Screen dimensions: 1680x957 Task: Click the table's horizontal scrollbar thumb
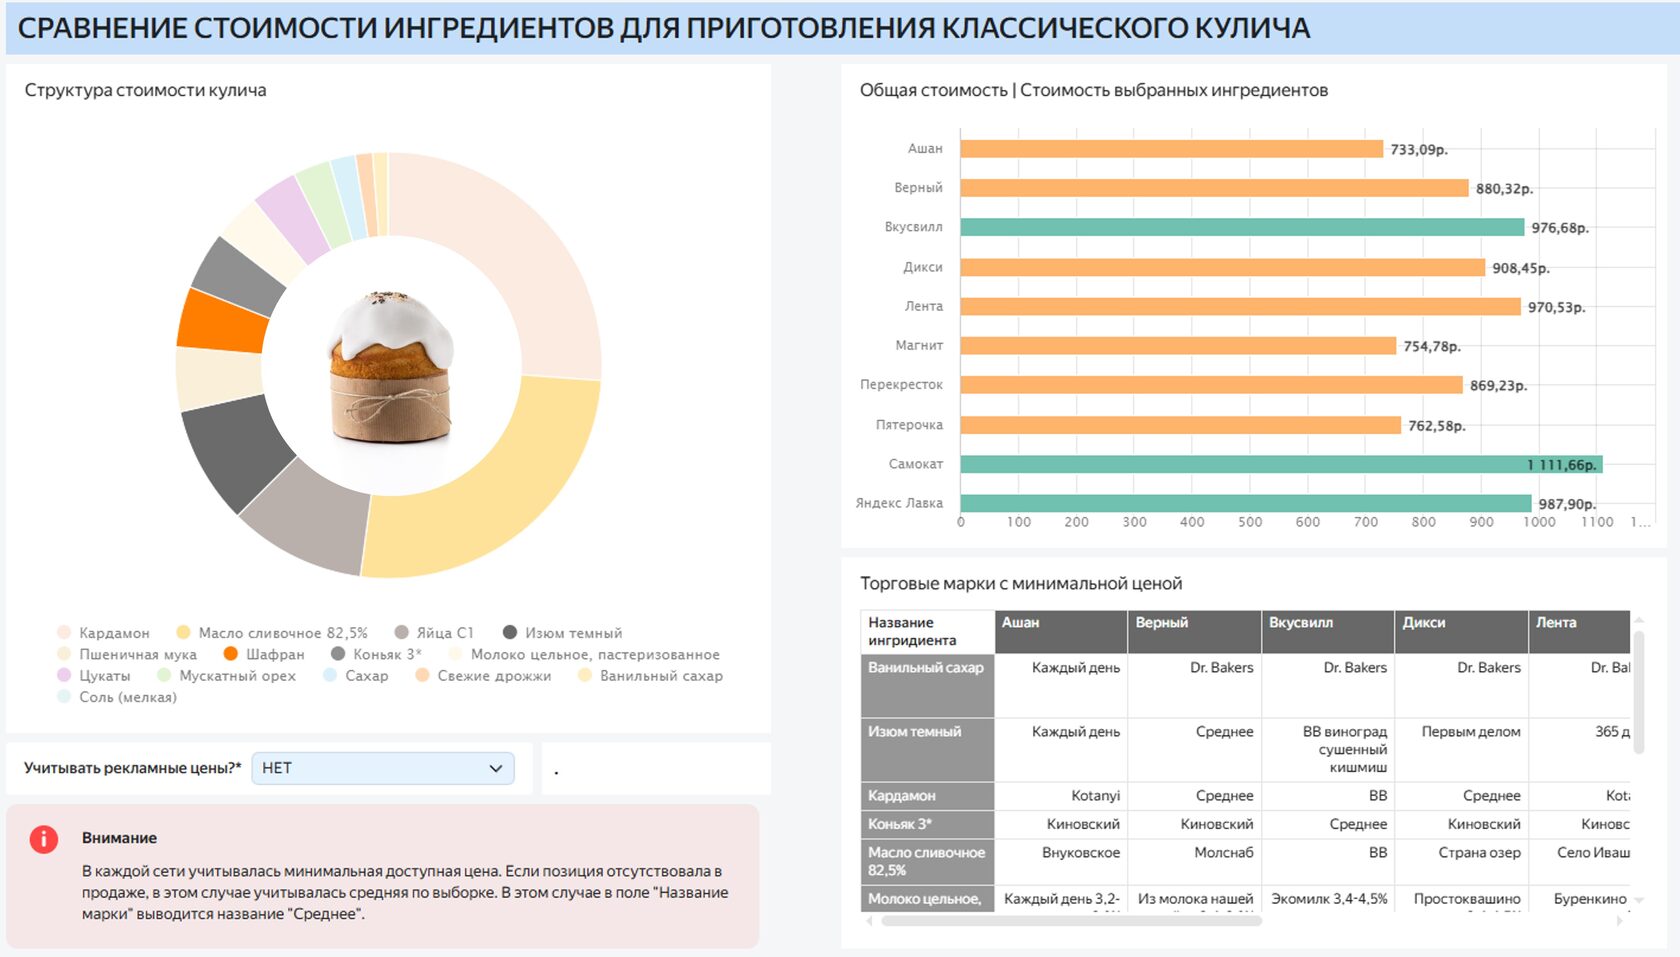click(x=1071, y=921)
